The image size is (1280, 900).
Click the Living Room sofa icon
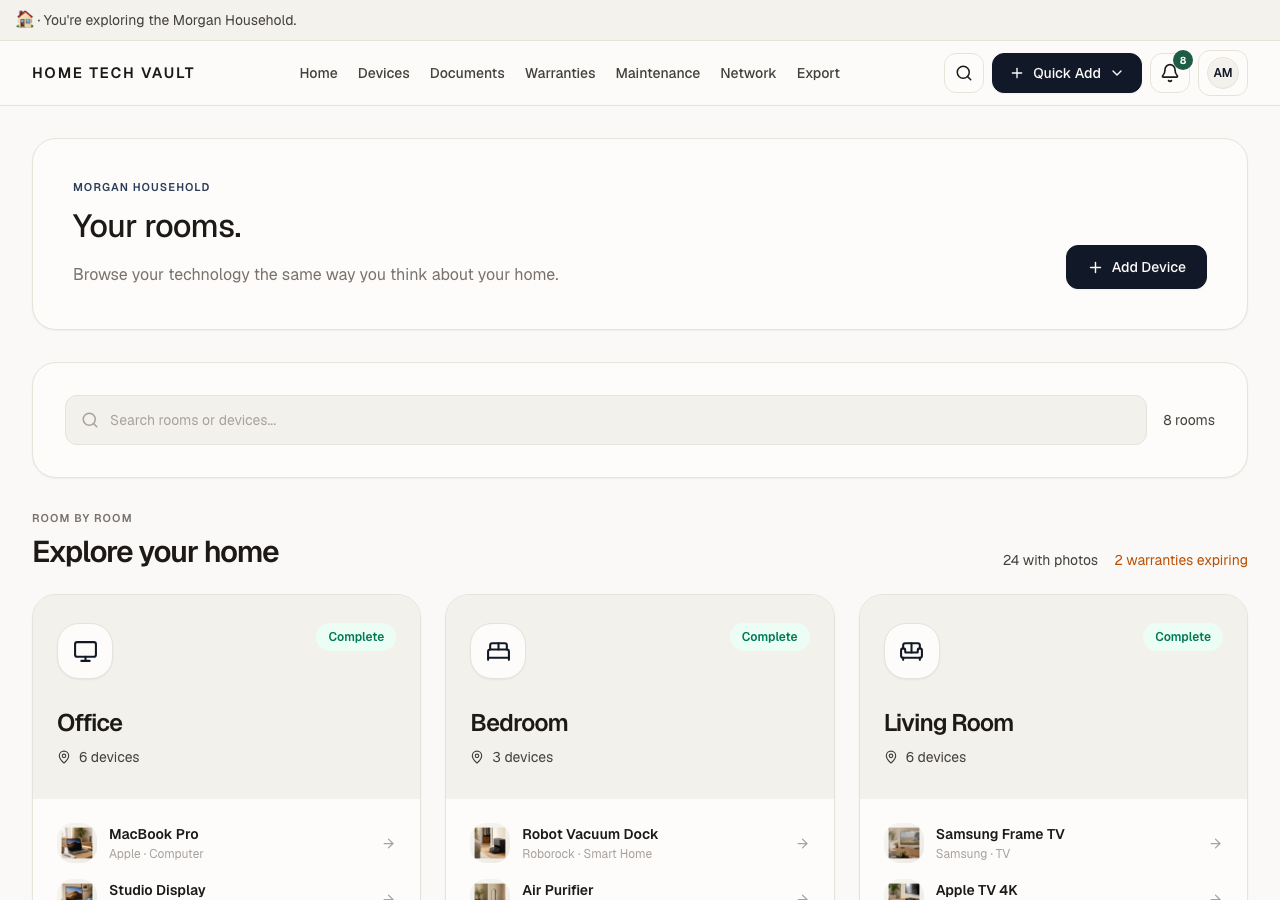point(912,651)
